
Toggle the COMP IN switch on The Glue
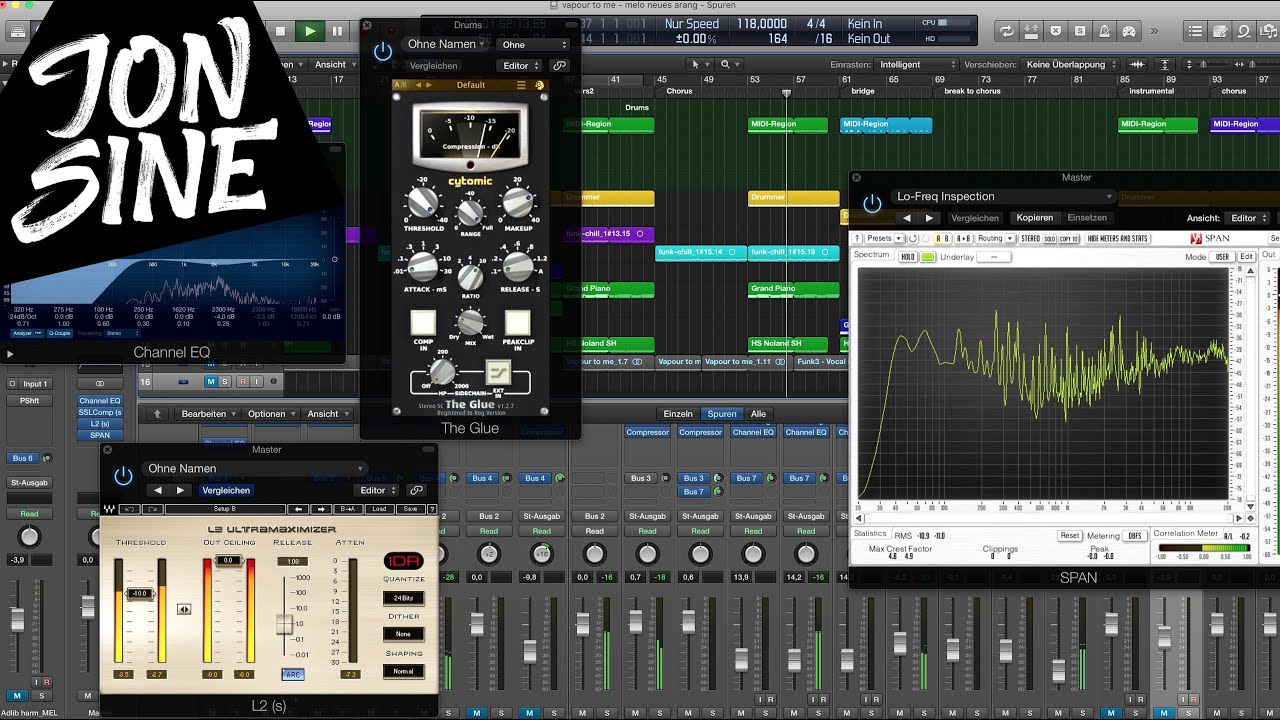point(423,322)
